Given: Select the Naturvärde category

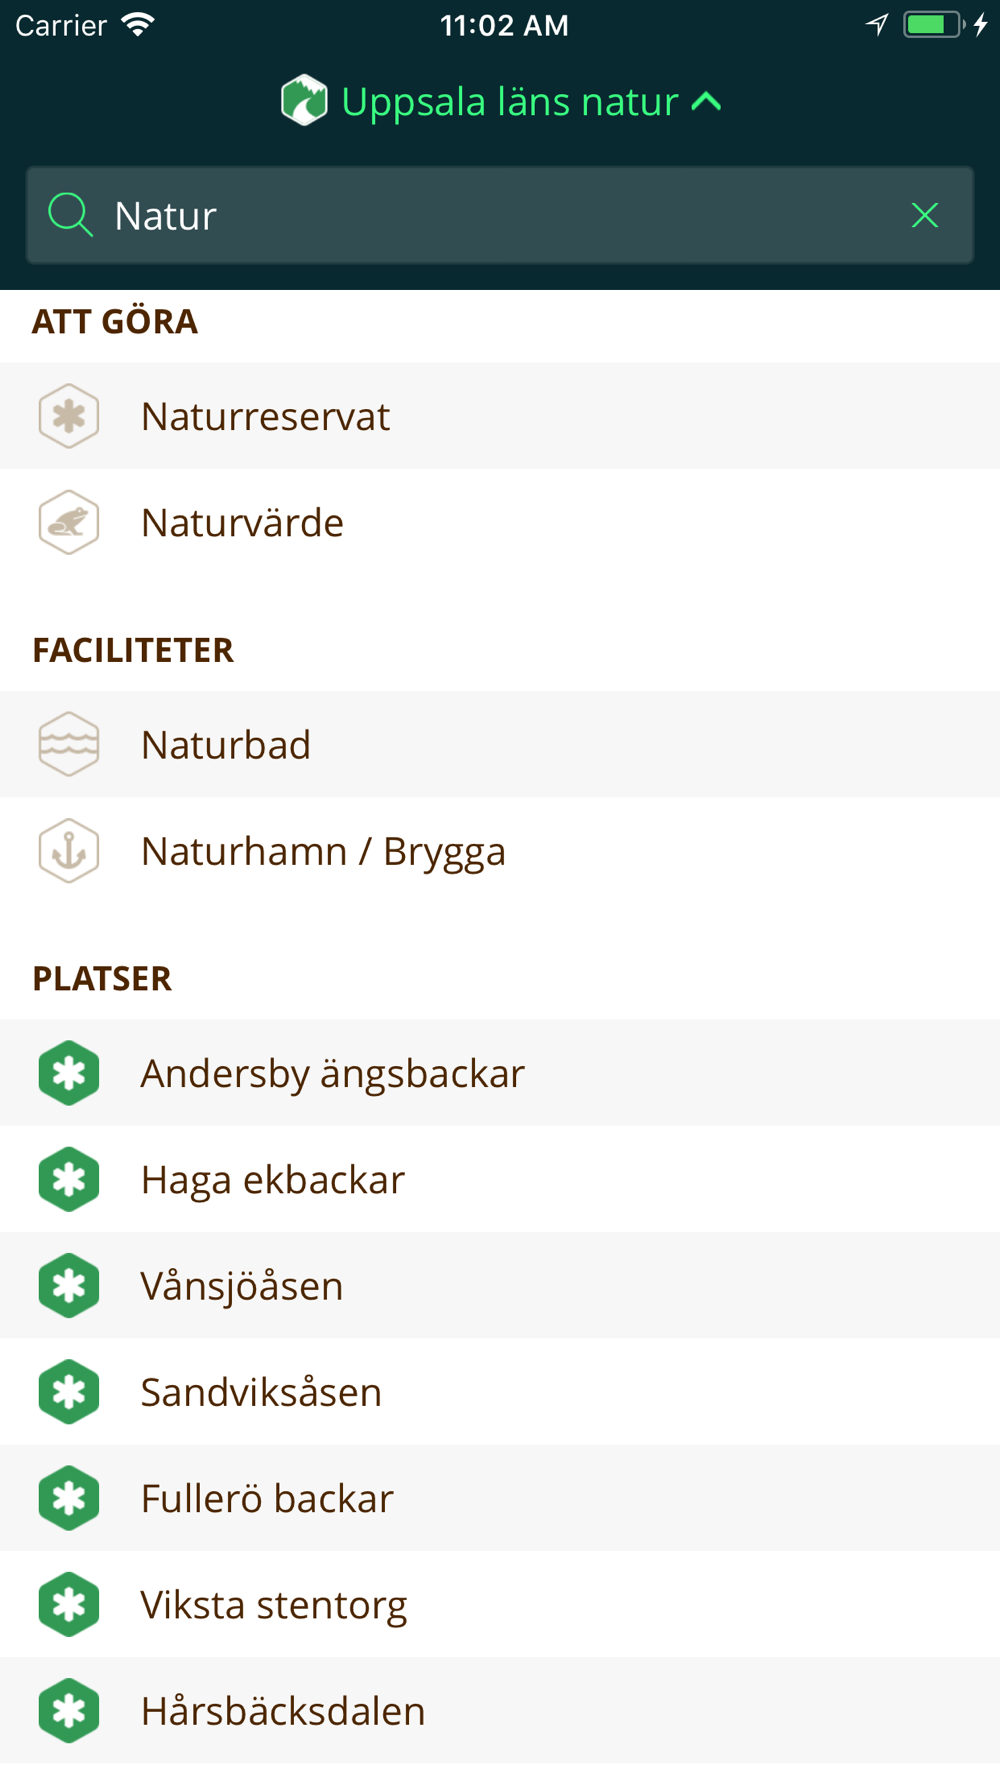Looking at the screenshot, I should coord(500,522).
